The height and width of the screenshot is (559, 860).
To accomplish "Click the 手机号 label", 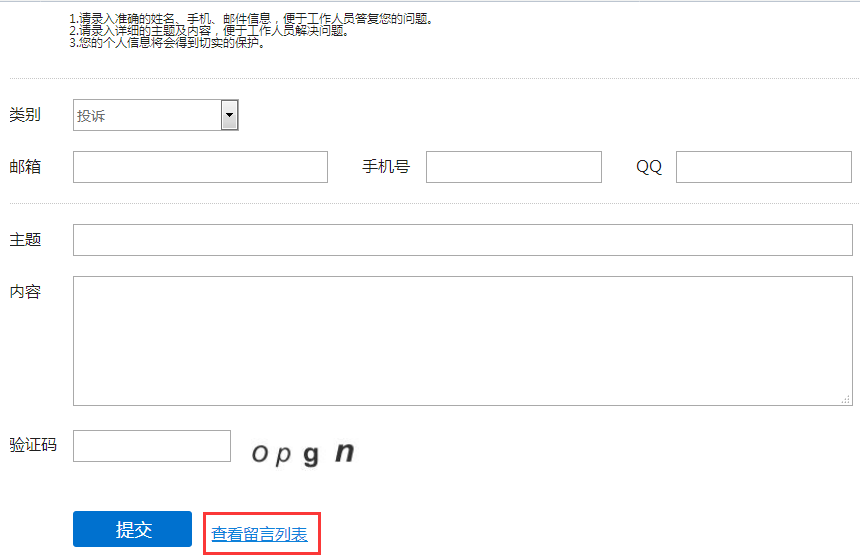I will pyautogui.click(x=386, y=167).
